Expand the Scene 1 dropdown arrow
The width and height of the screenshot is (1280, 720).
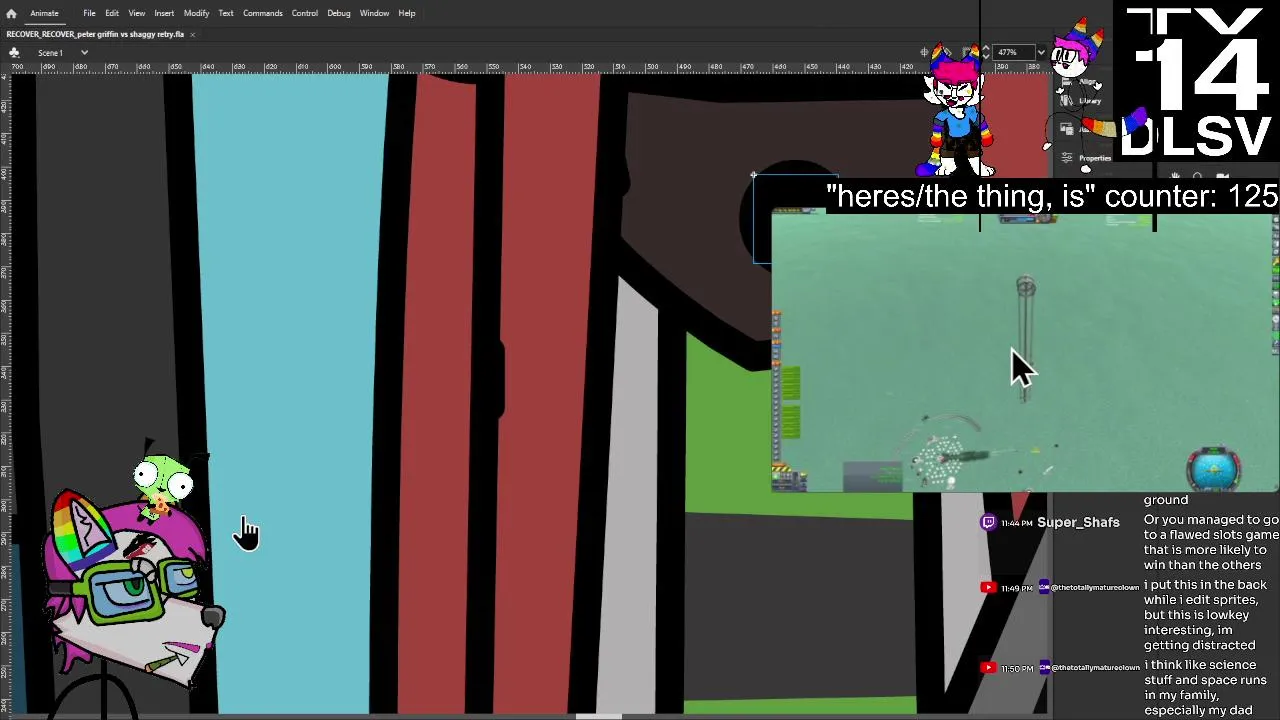84,52
